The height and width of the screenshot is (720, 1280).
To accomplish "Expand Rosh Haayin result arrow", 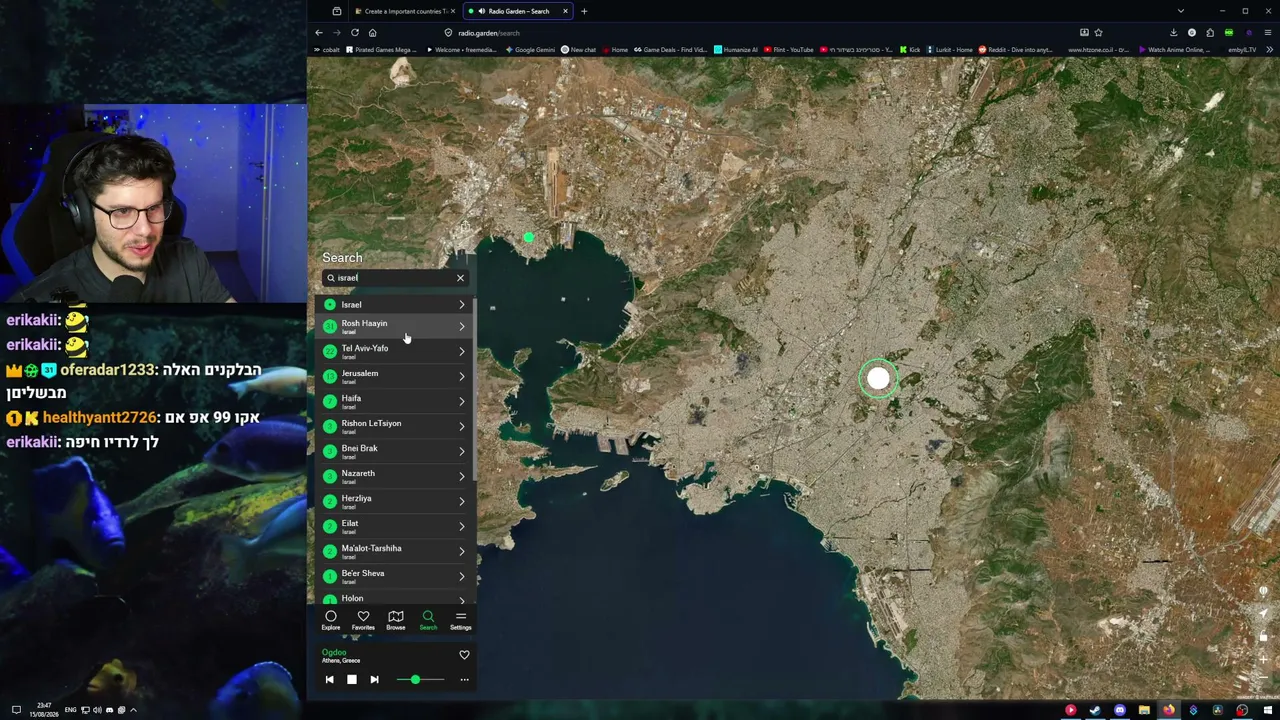I will coord(461,326).
